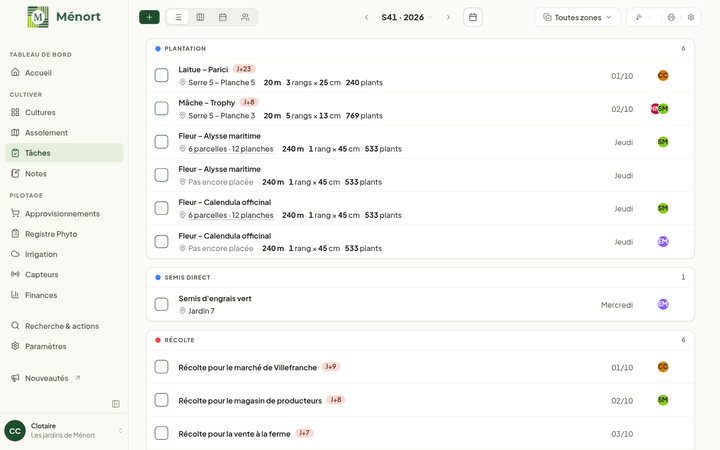720x450 pixels.
Task: Collapse the Récolte section header
Action: (x=420, y=340)
